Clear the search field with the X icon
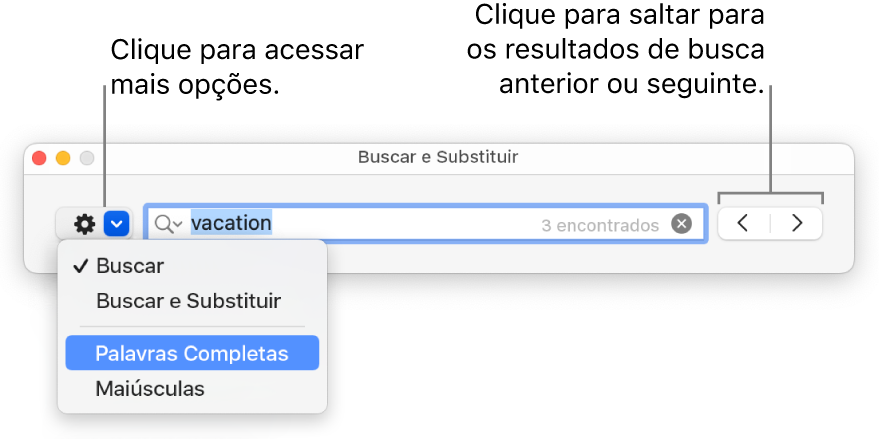 (x=682, y=224)
